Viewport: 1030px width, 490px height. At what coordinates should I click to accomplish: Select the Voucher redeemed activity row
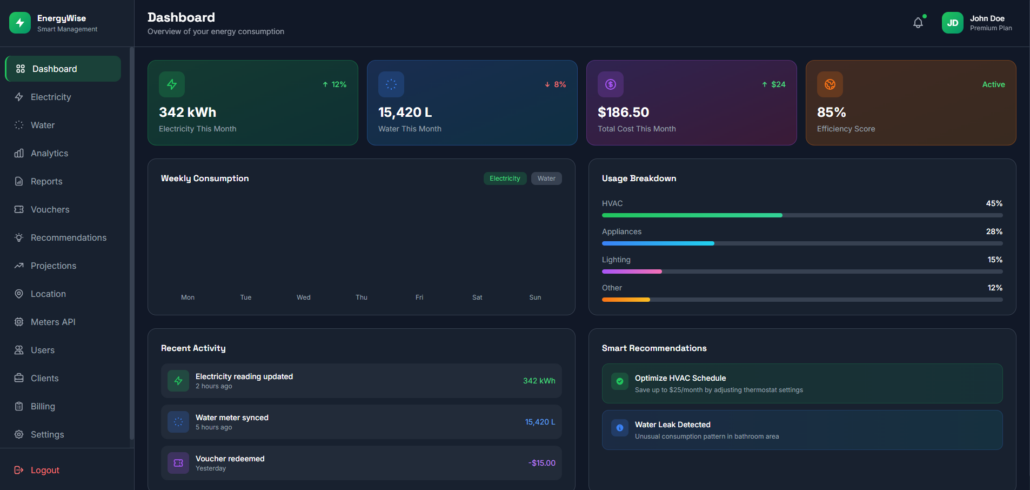pyautogui.click(x=361, y=463)
